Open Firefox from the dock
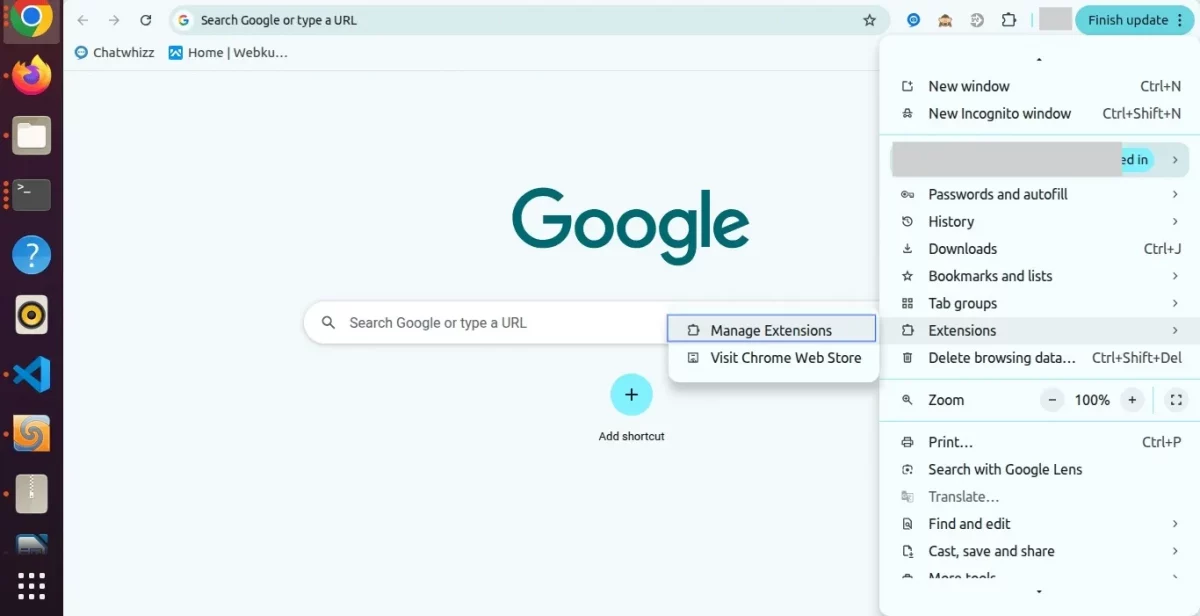Viewport: 1200px width, 616px height. [31, 74]
